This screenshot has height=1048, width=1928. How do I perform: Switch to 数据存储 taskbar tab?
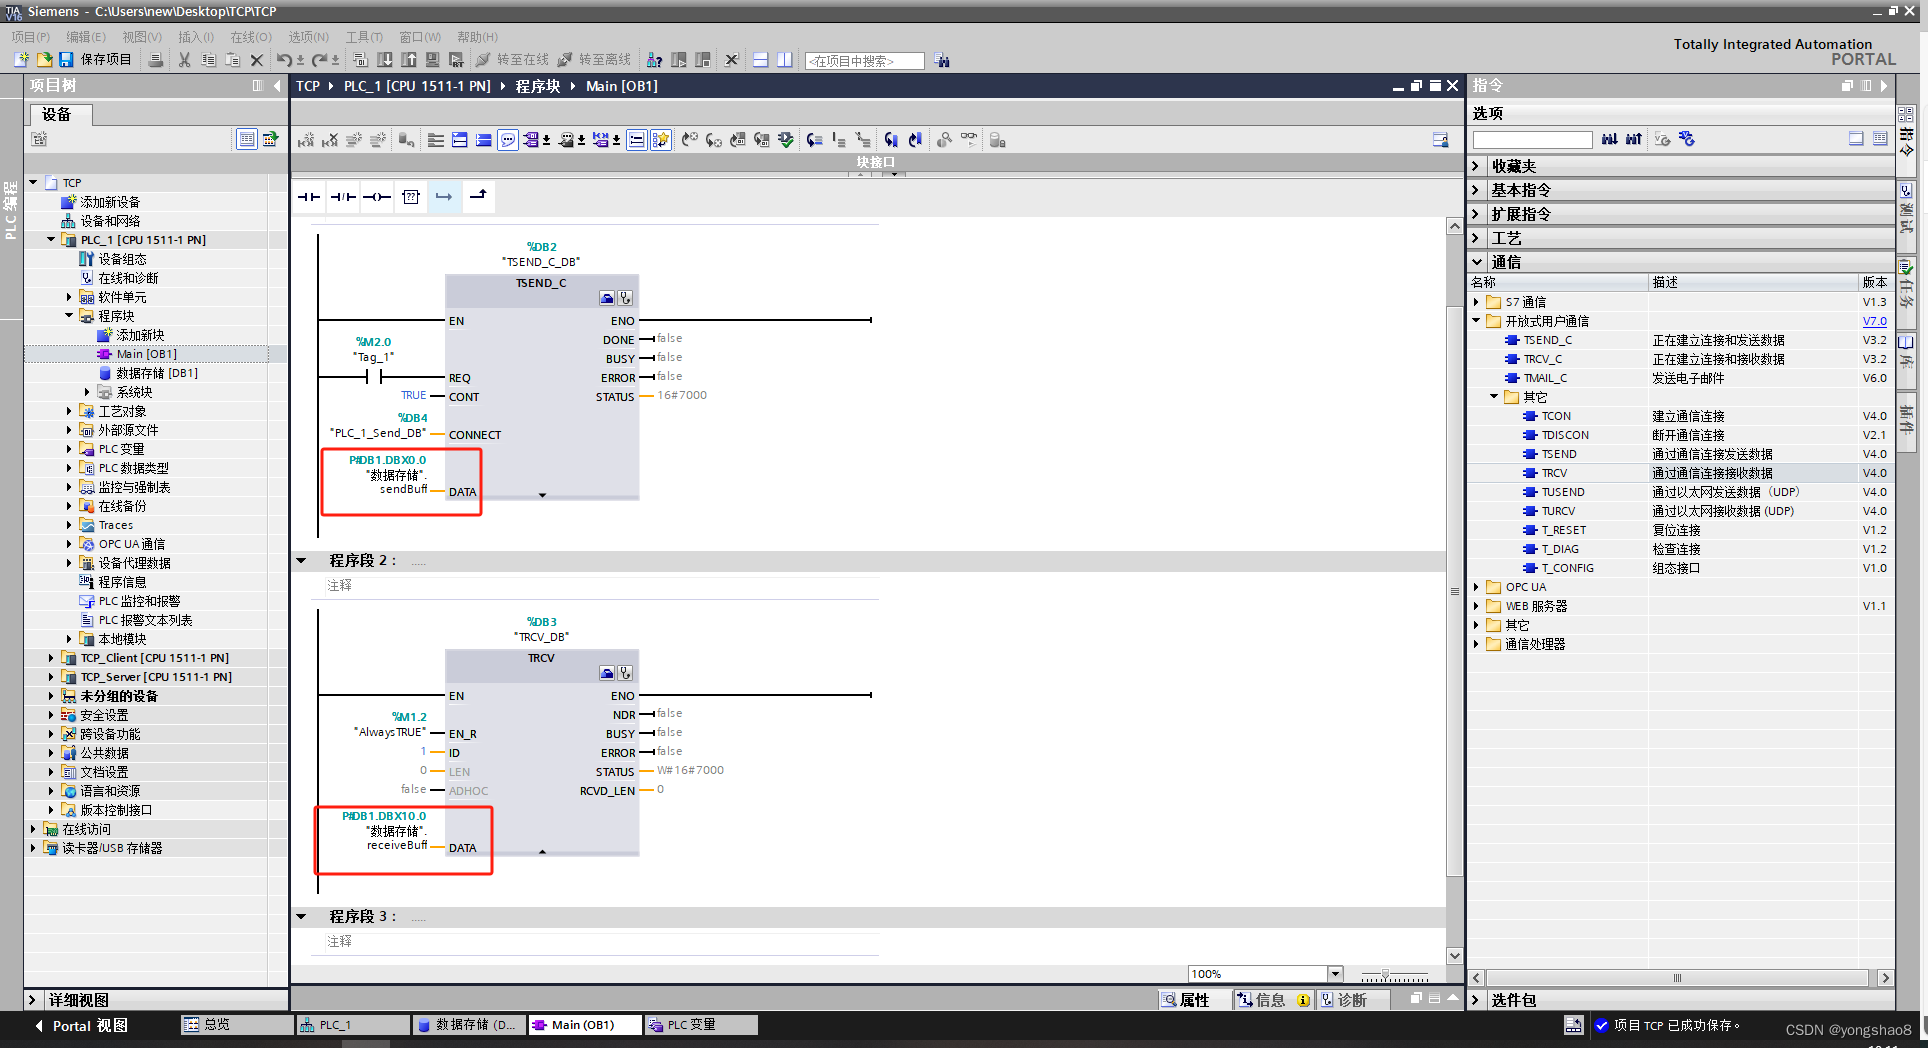[x=467, y=1025]
